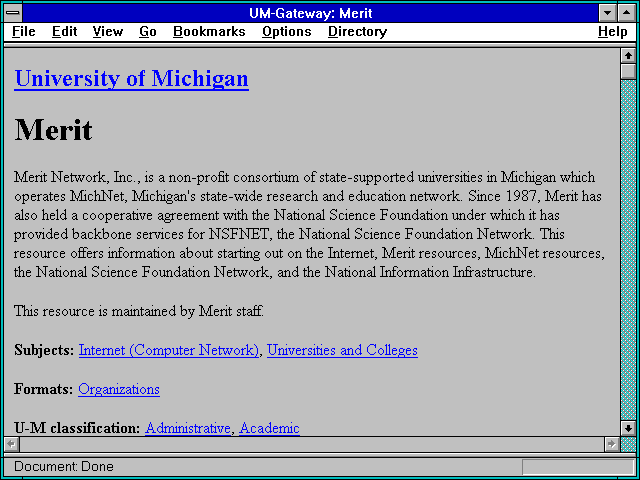Screen dimensions: 640x480
Task: Open the File menu
Action: pyautogui.click(x=24, y=31)
